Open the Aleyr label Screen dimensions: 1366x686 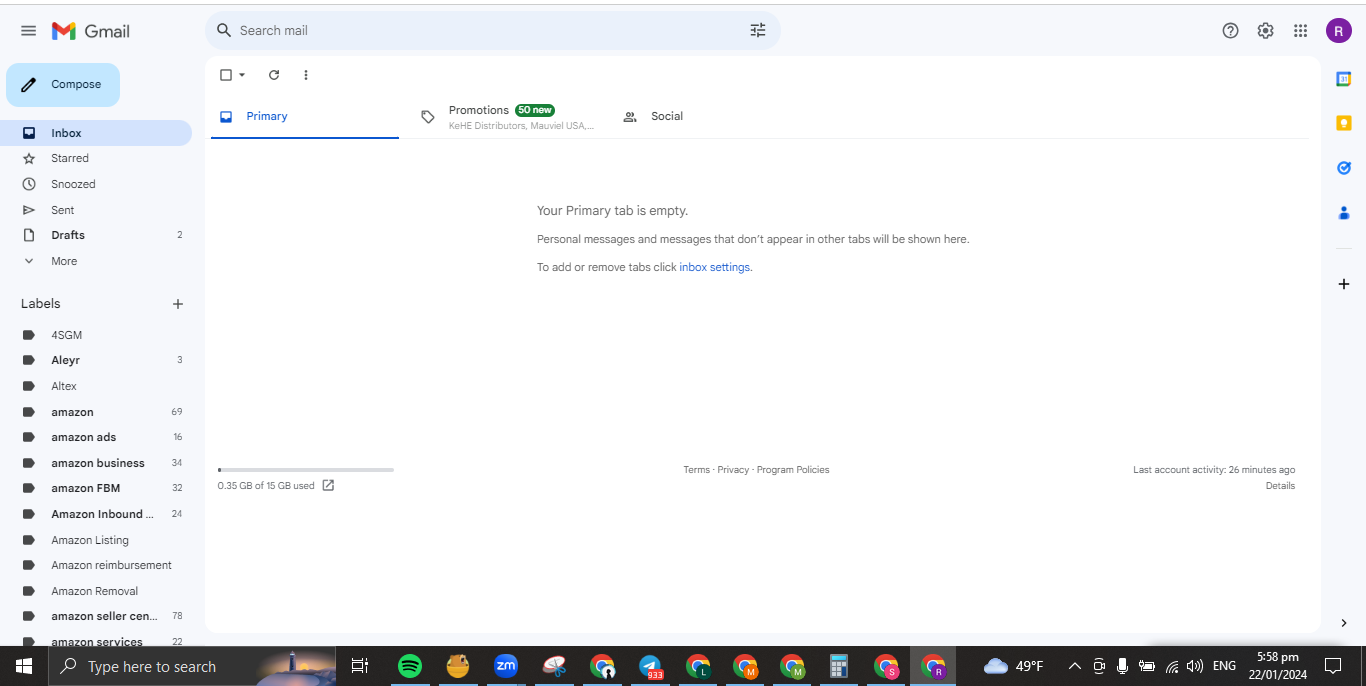96,360
